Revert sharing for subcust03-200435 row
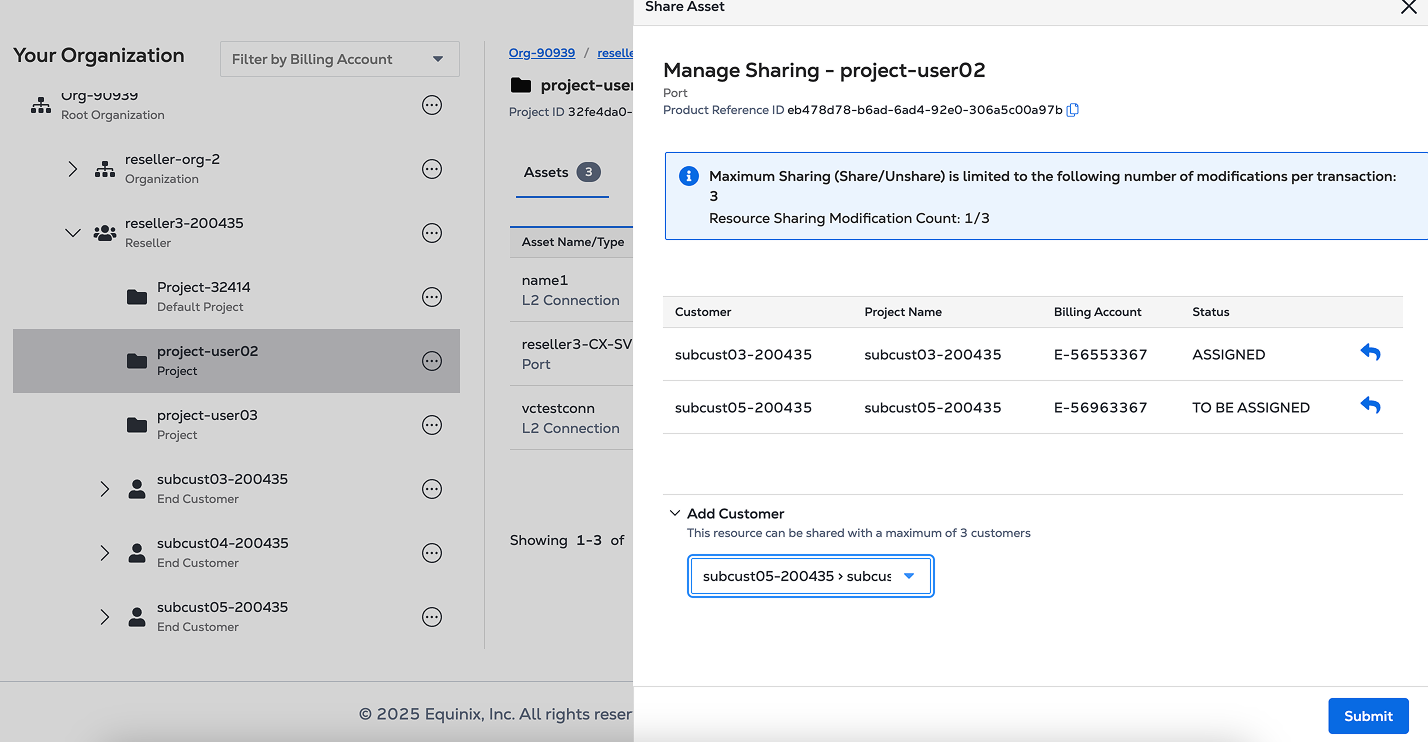This screenshot has width=1428, height=742. (x=1370, y=353)
